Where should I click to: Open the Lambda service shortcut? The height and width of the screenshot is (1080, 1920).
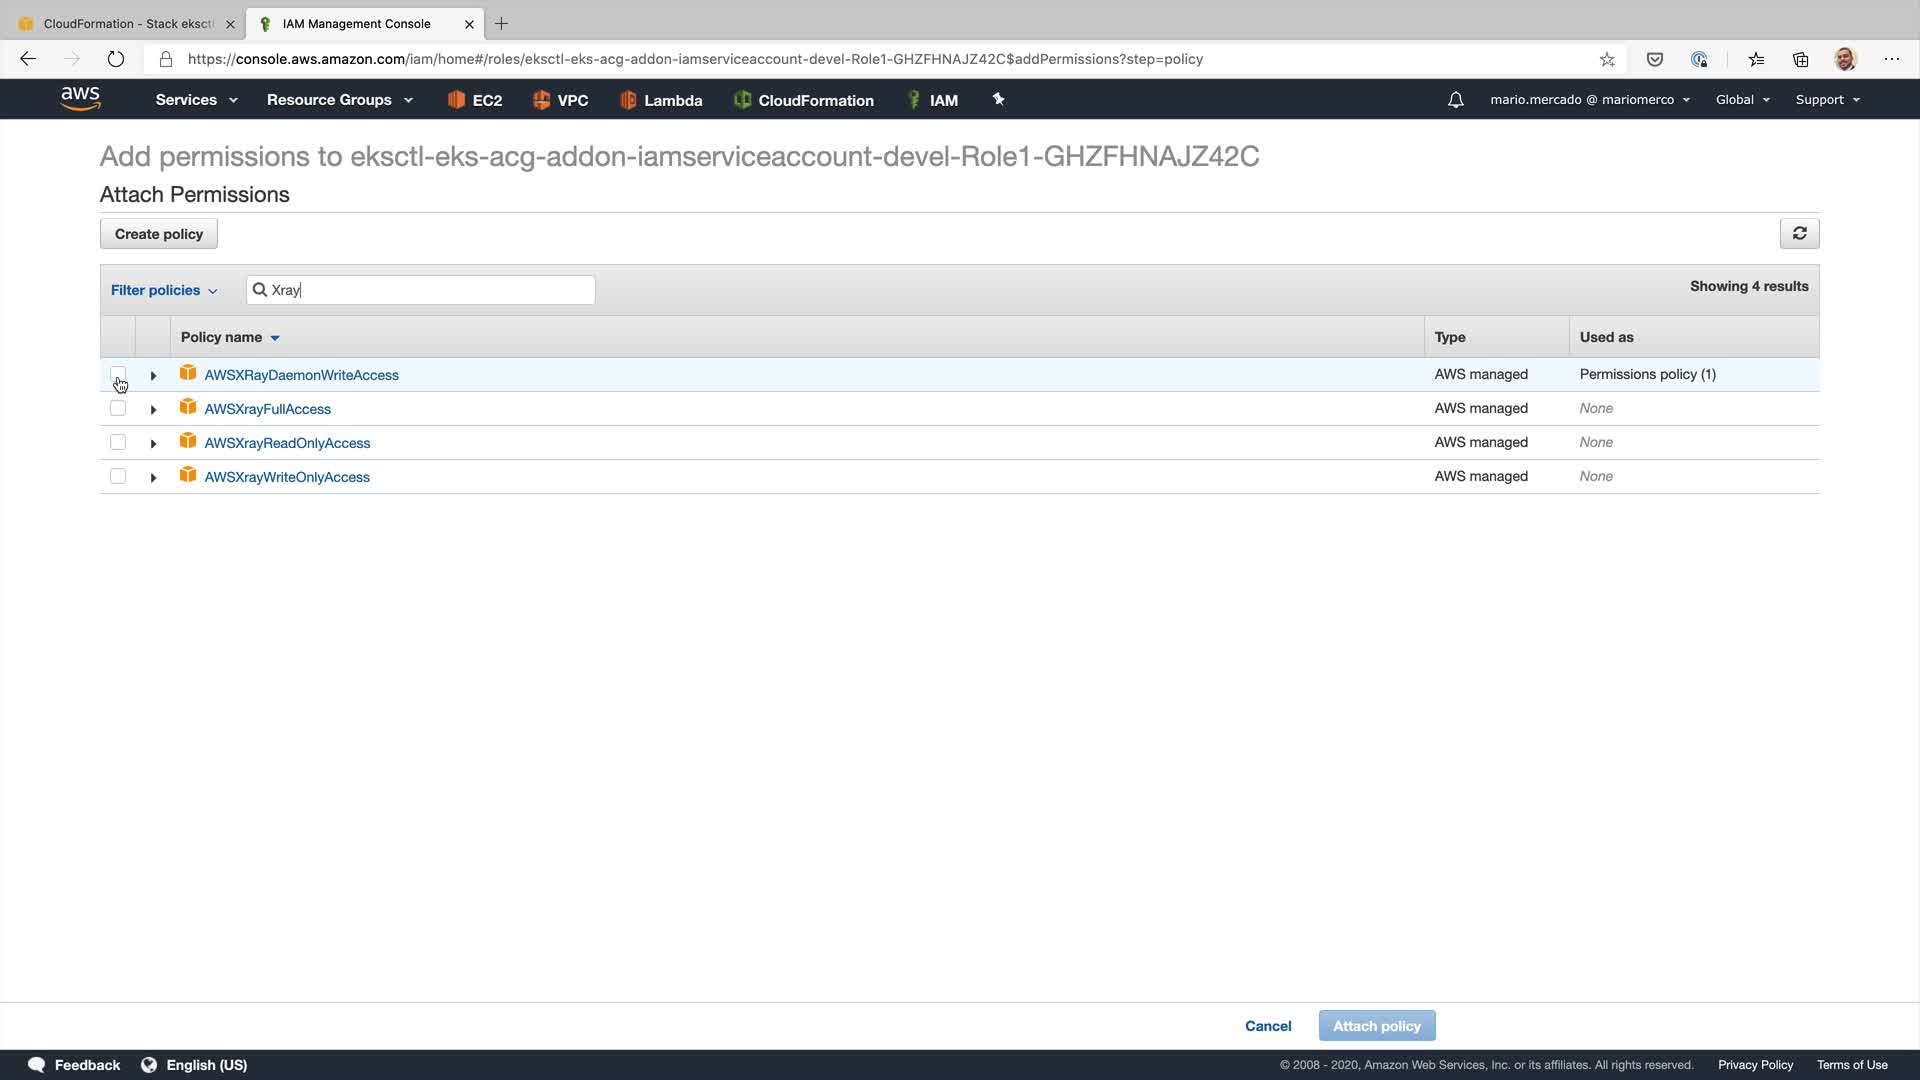[661, 100]
